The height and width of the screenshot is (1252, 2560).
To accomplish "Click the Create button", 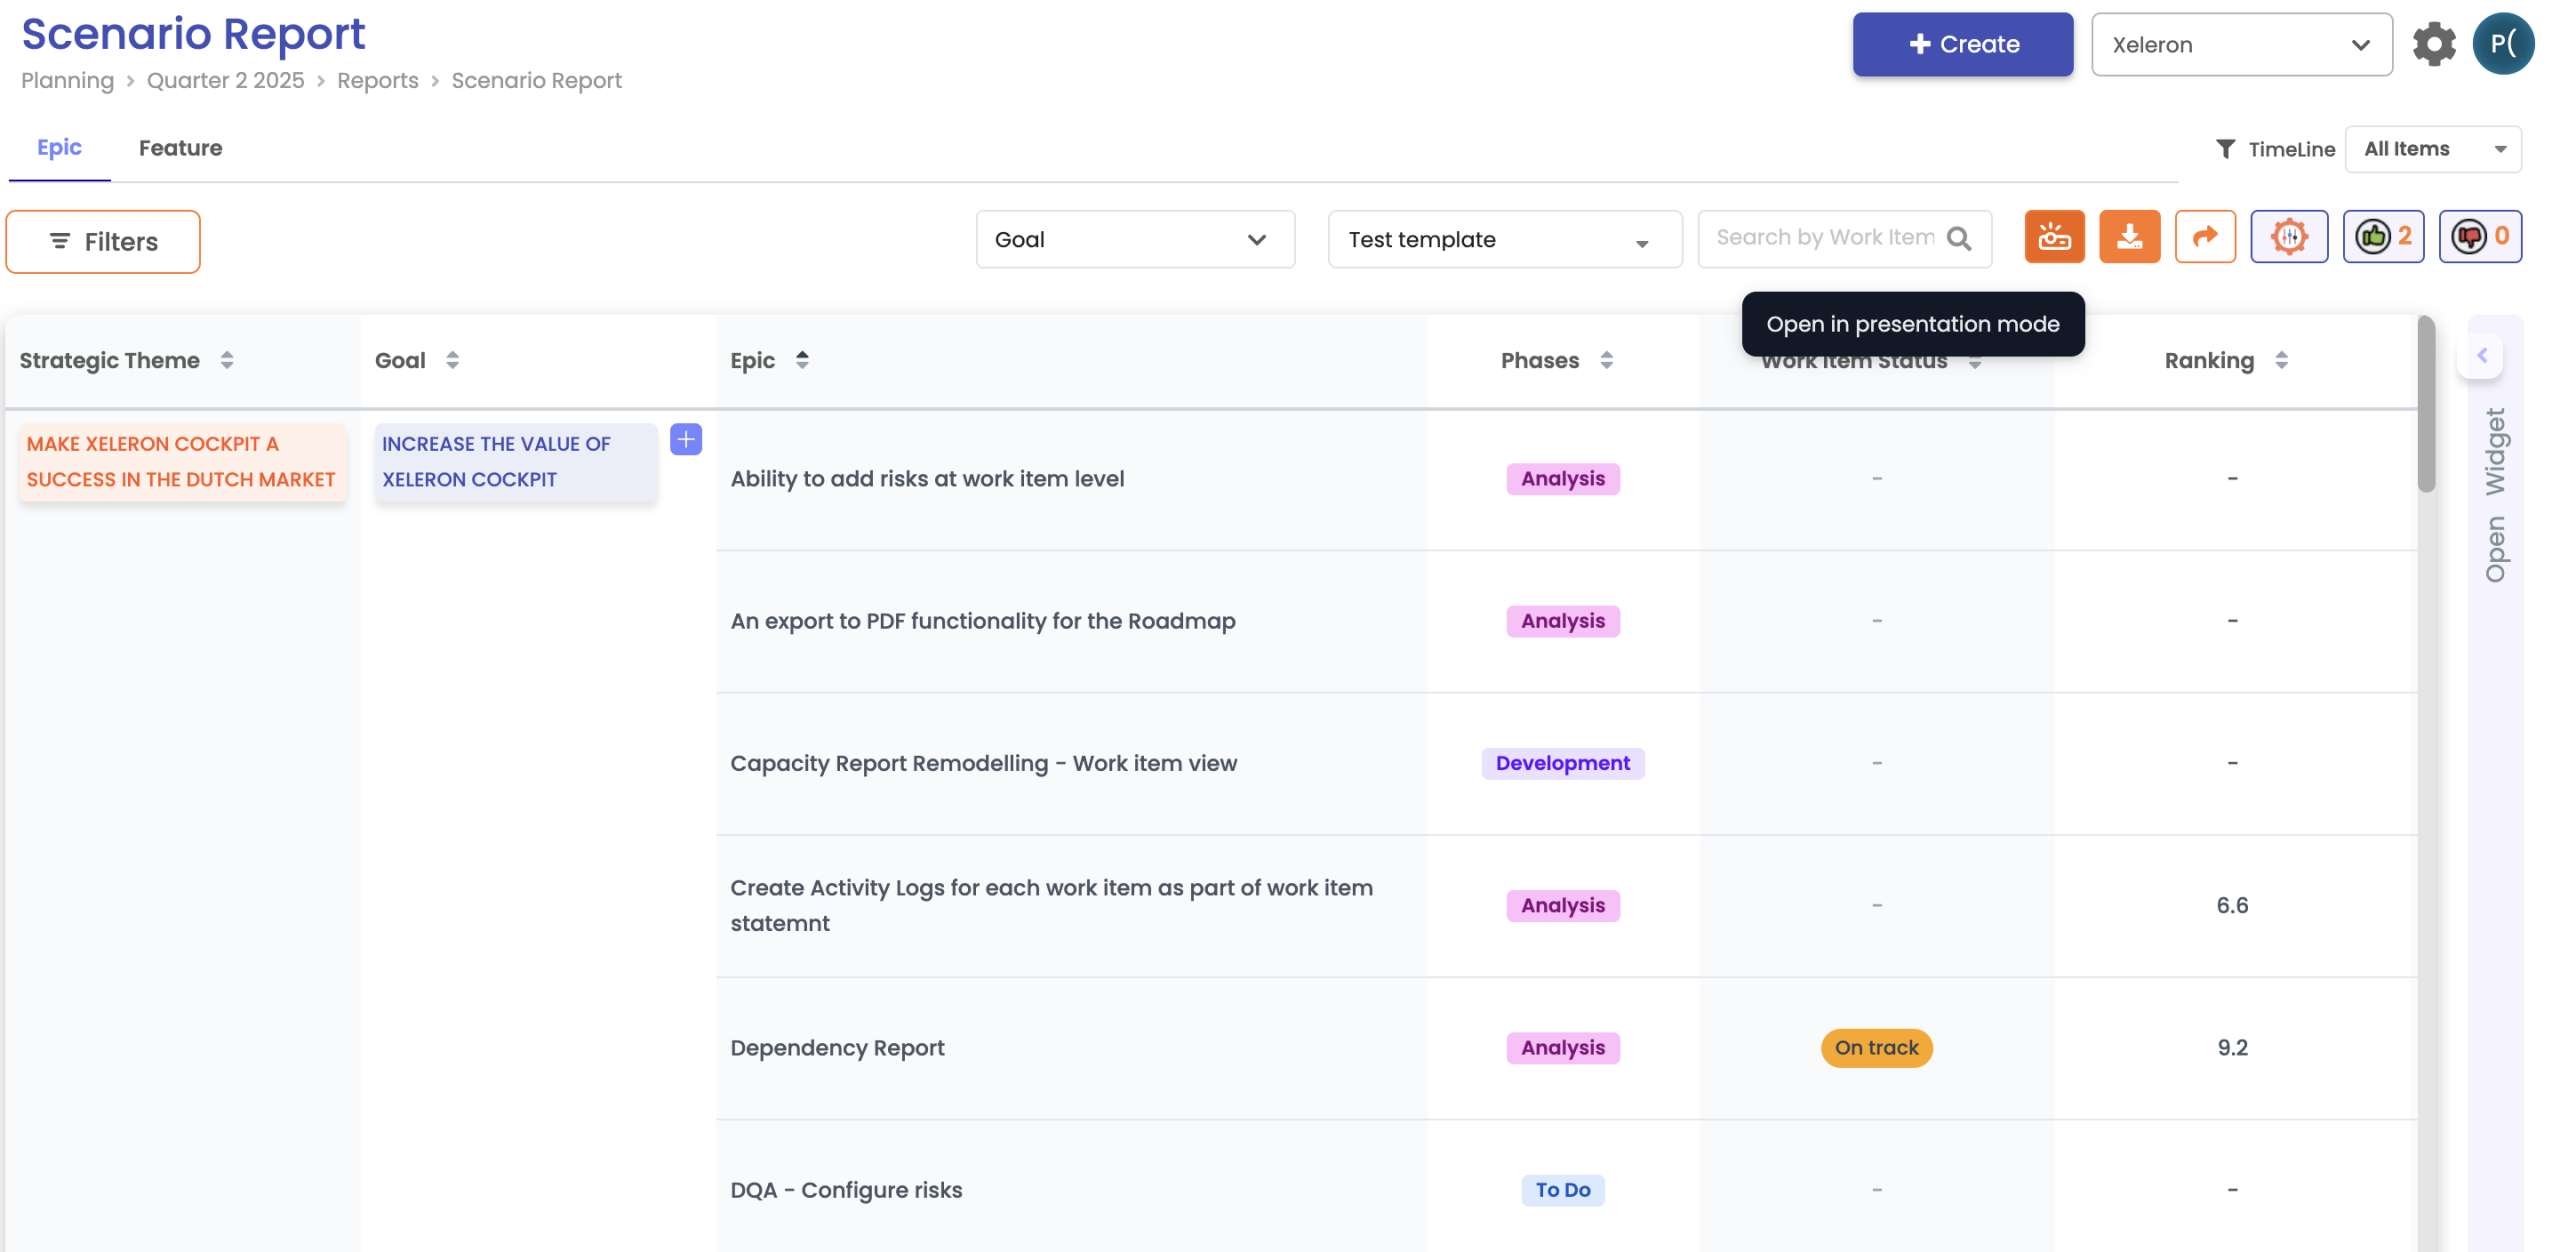I will click(x=1961, y=44).
